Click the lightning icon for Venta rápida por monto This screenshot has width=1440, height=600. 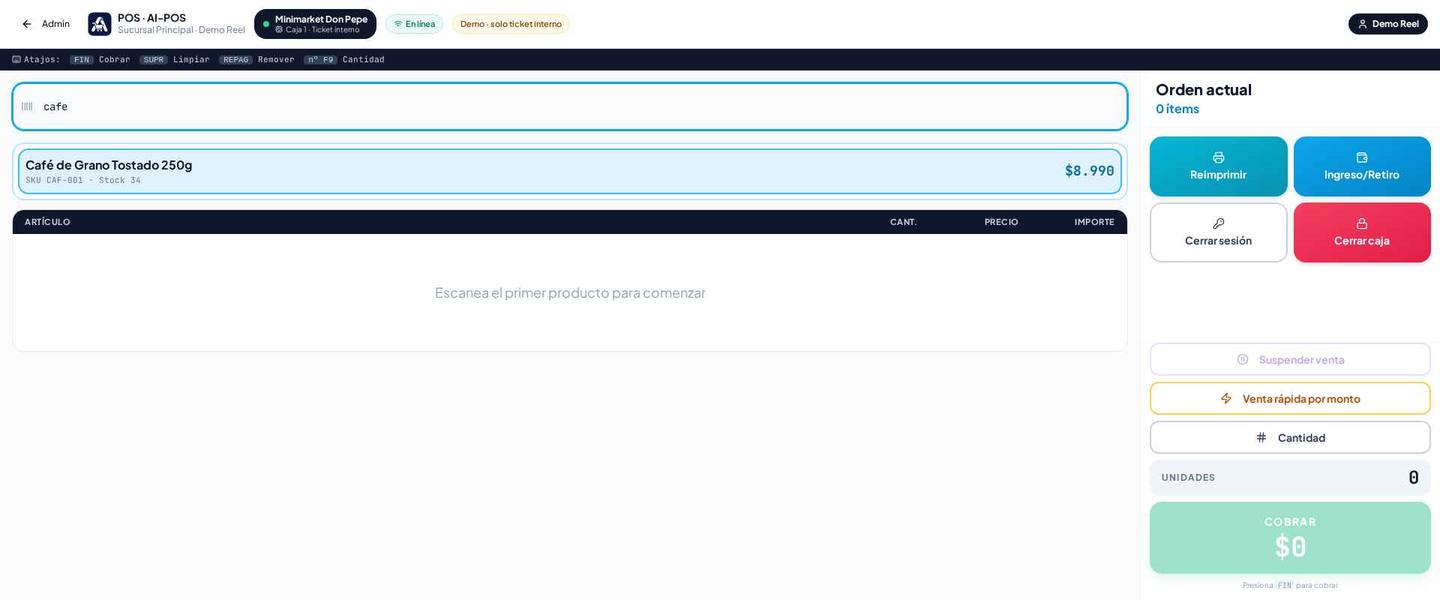[1226, 398]
